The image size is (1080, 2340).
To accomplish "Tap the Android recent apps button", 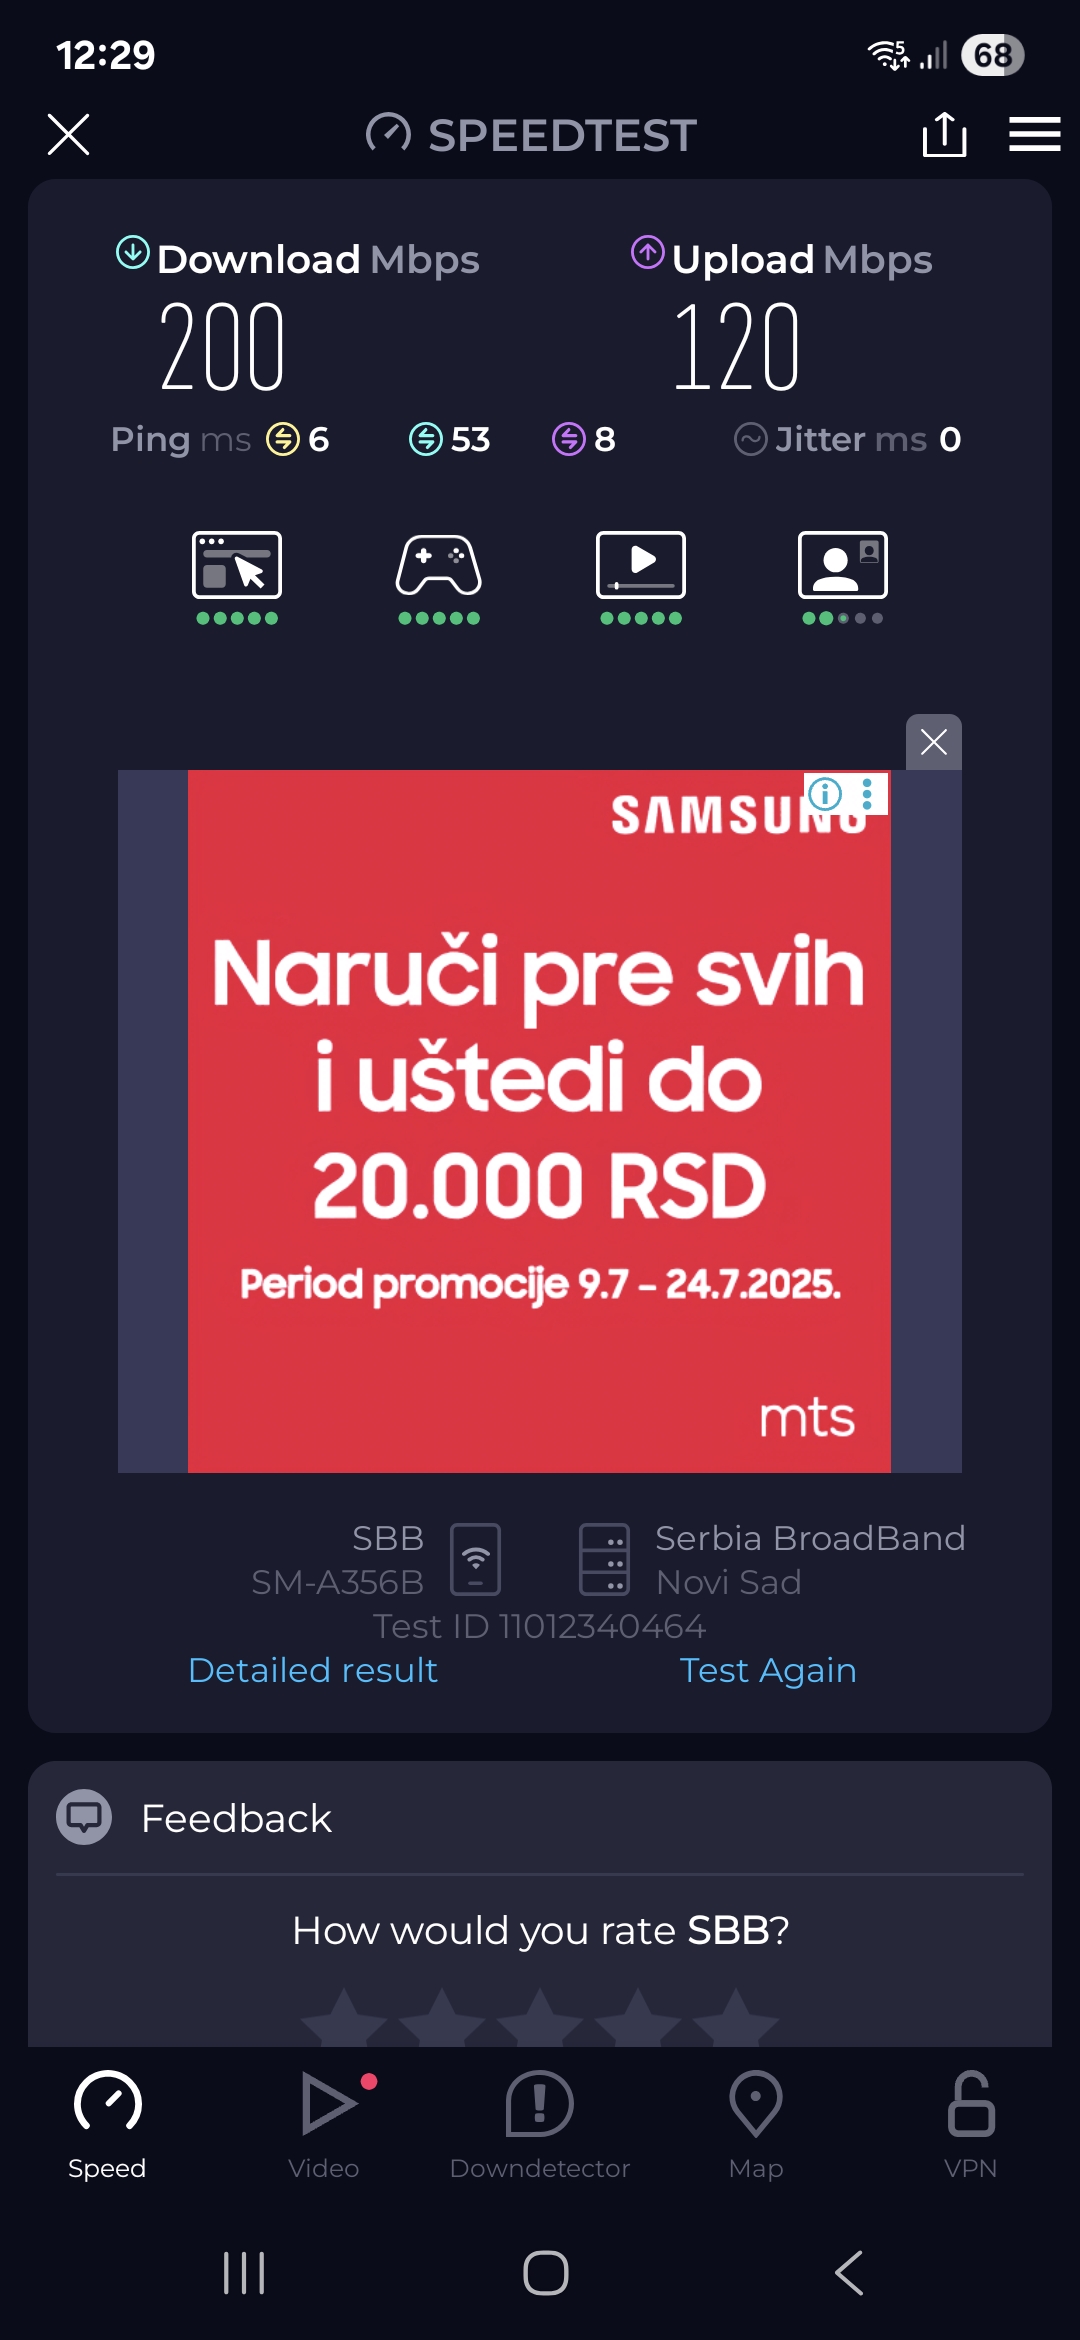I will coord(244,2273).
